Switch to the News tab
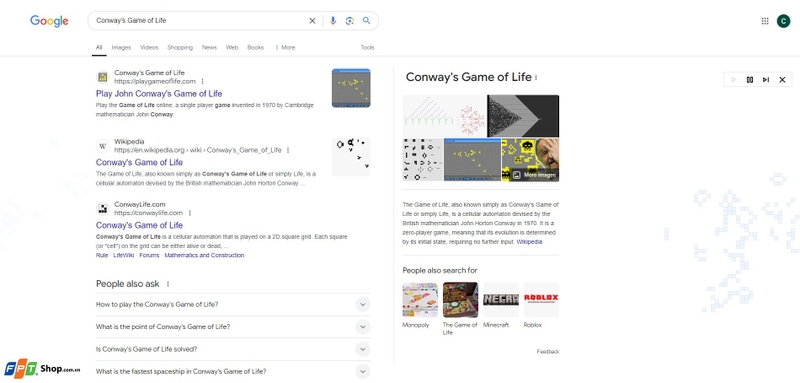800x383 pixels. click(209, 47)
